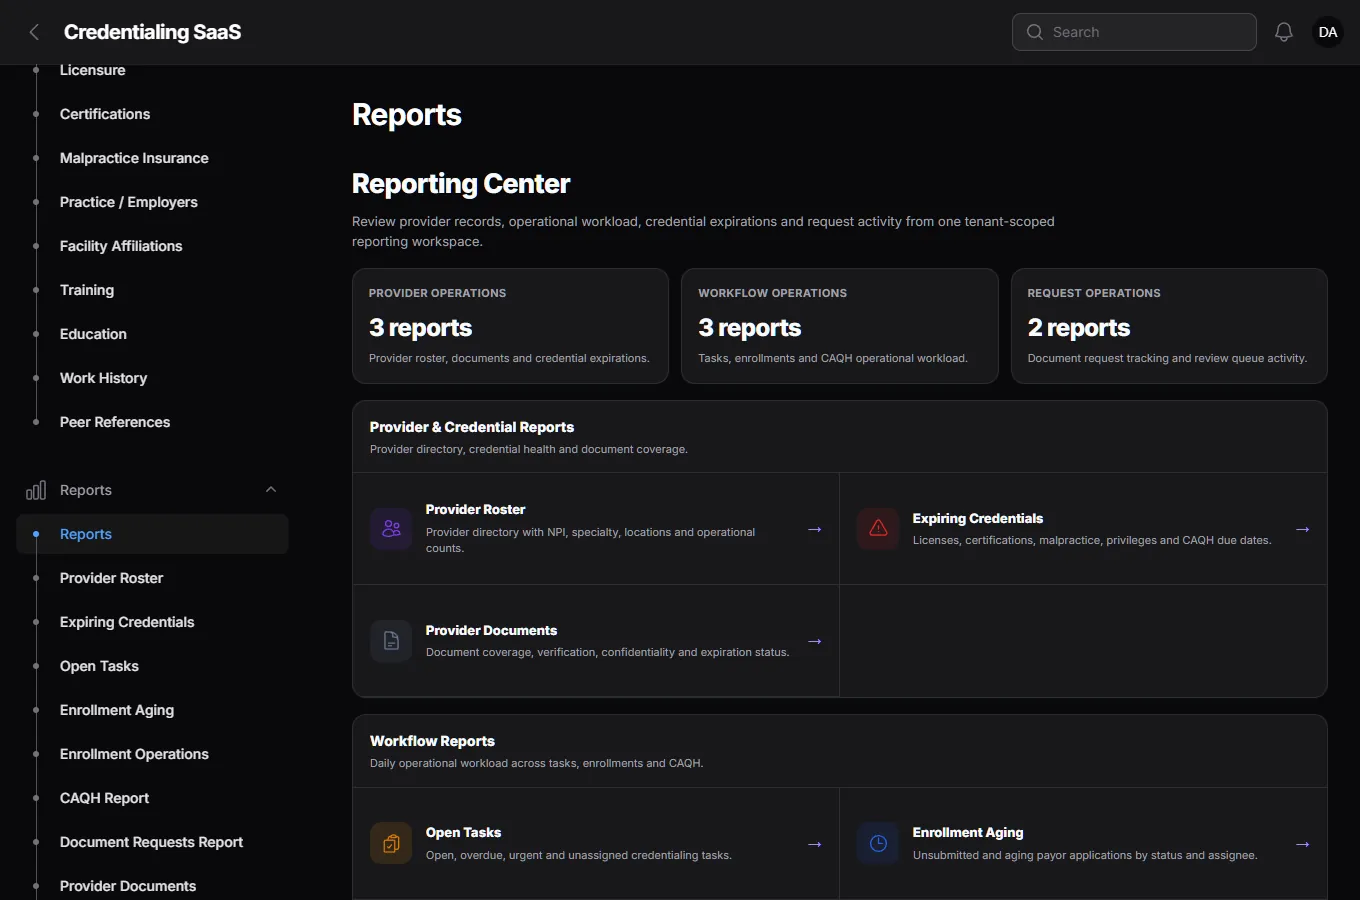Go to Facility Affiliations in sidebar
This screenshot has height=900, width=1360.
(x=121, y=246)
